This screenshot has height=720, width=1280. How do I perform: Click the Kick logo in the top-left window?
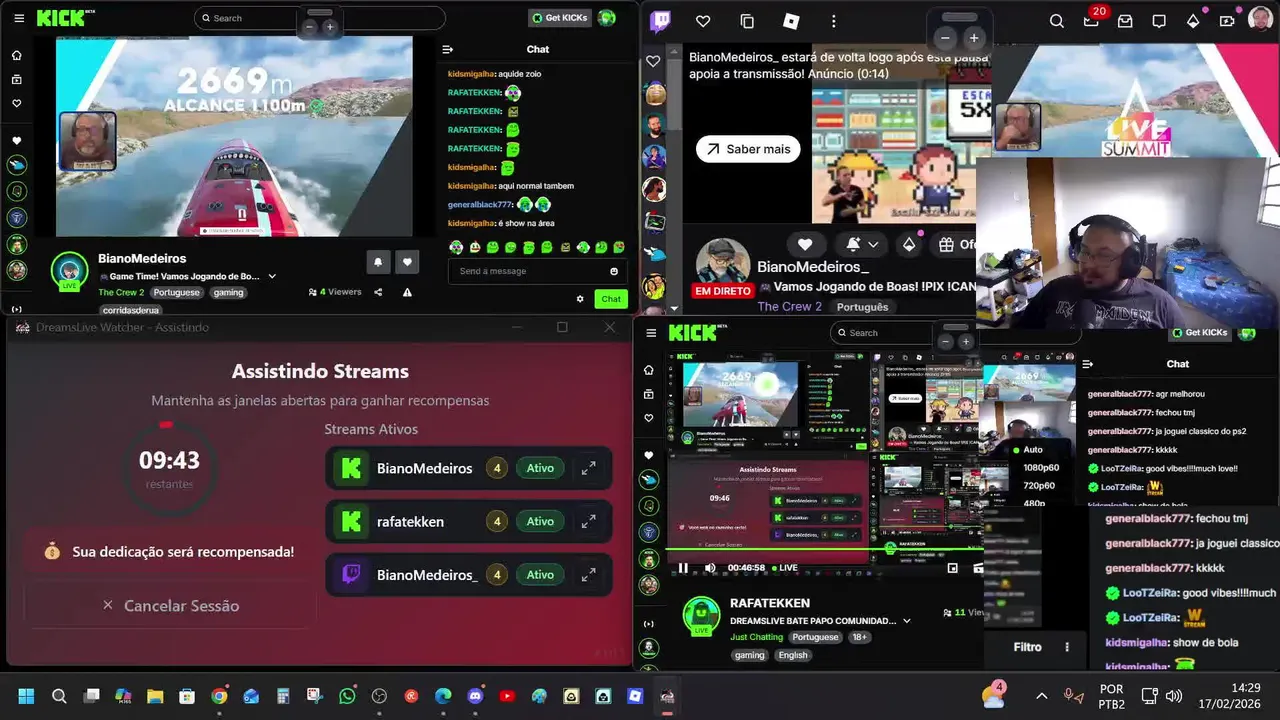click(60, 18)
